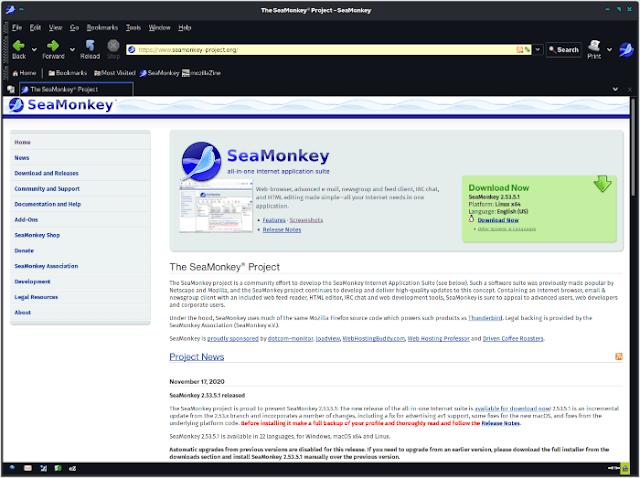This screenshot has height=478, width=640.
Task: Click the green tag icon in address bar
Action: 527,50
